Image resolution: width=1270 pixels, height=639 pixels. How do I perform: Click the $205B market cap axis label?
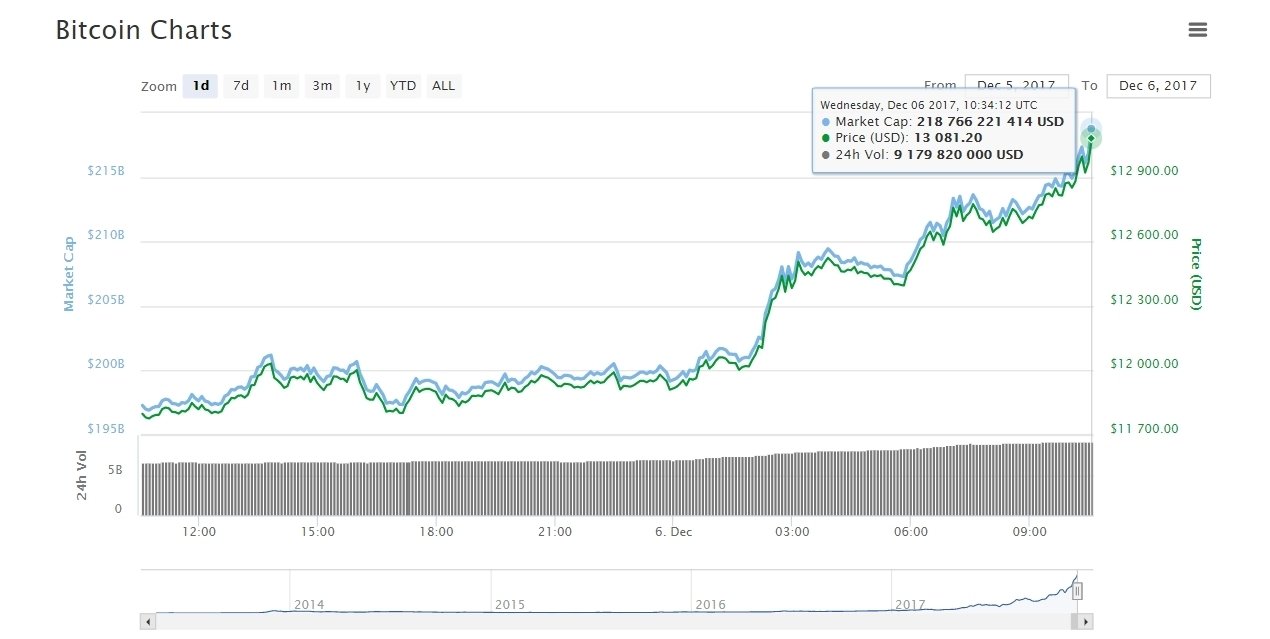pyautogui.click(x=106, y=300)
